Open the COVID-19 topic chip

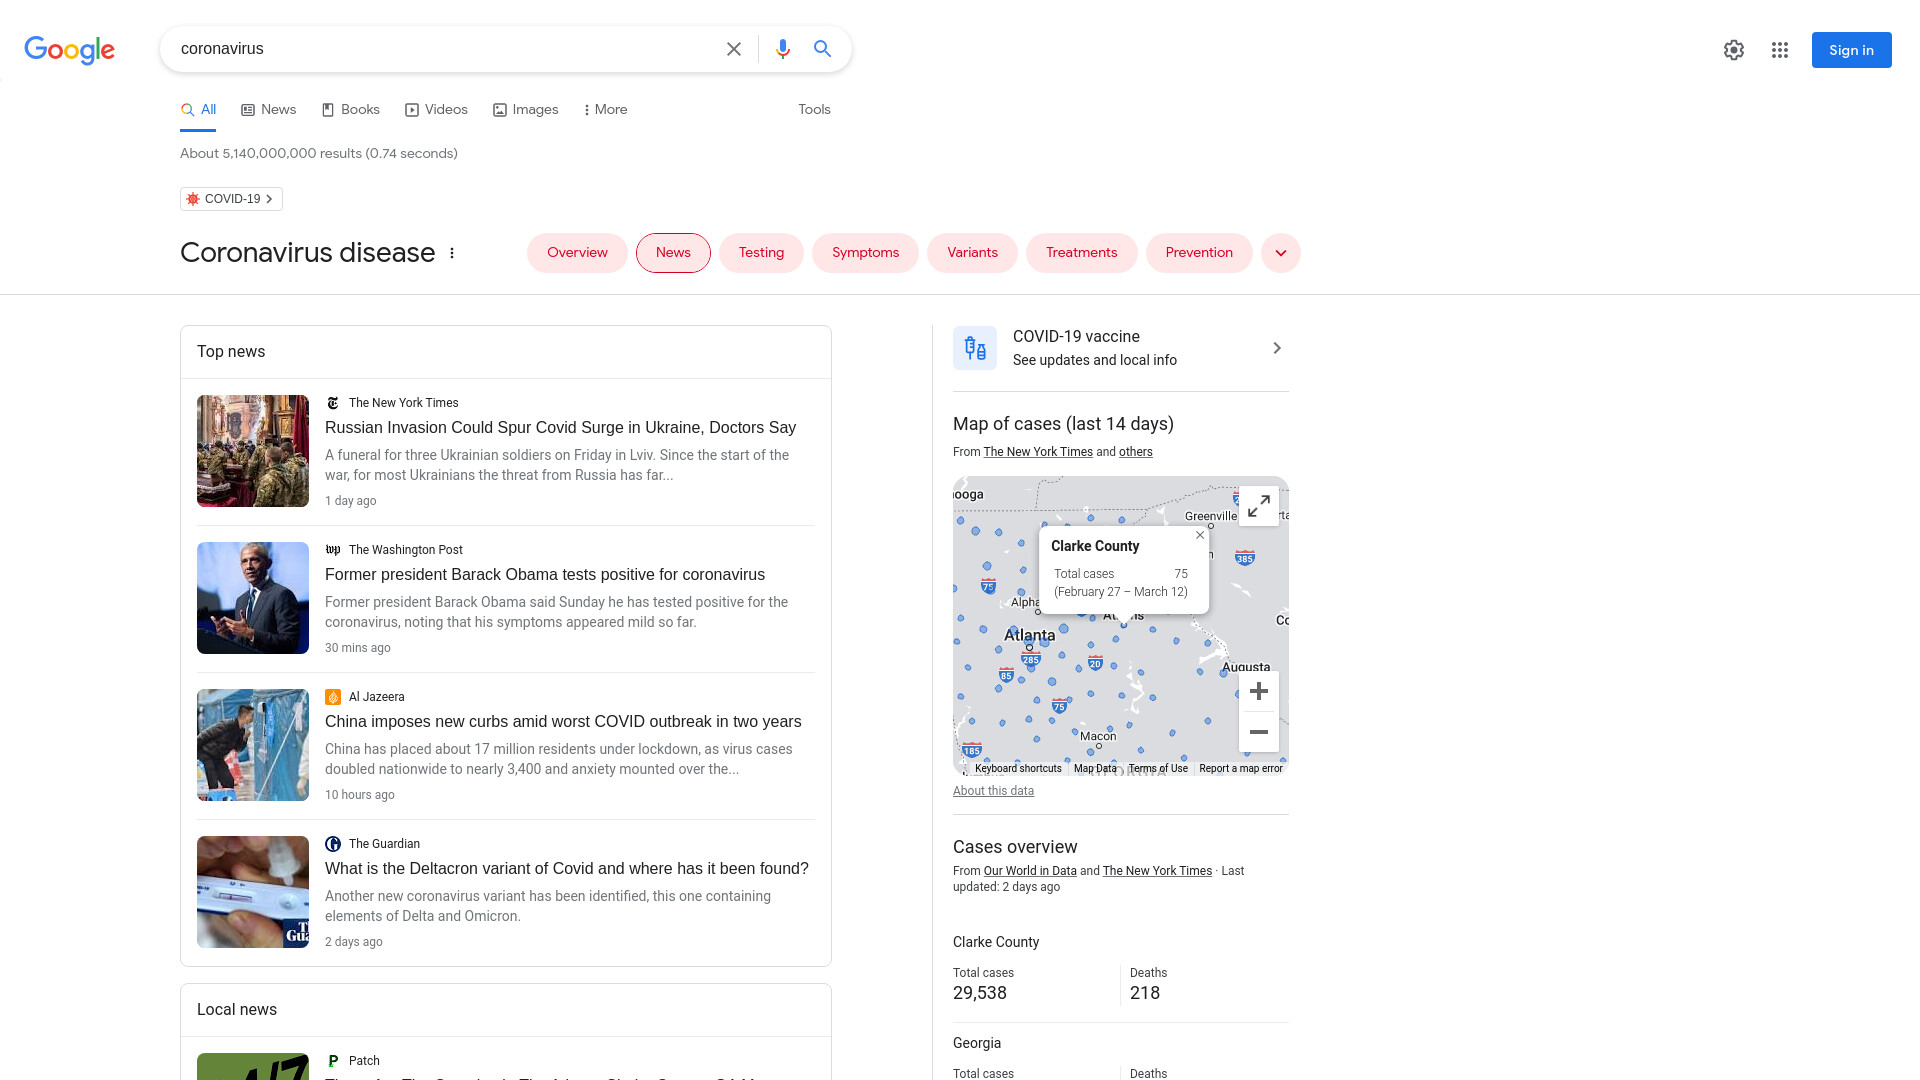coord(231,199)
